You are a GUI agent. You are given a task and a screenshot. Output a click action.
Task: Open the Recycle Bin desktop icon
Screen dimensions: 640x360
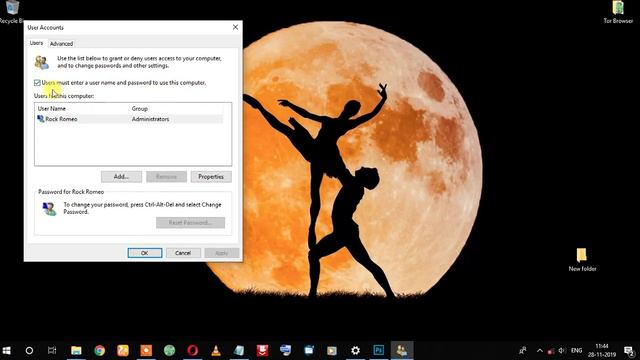(11, 11)
